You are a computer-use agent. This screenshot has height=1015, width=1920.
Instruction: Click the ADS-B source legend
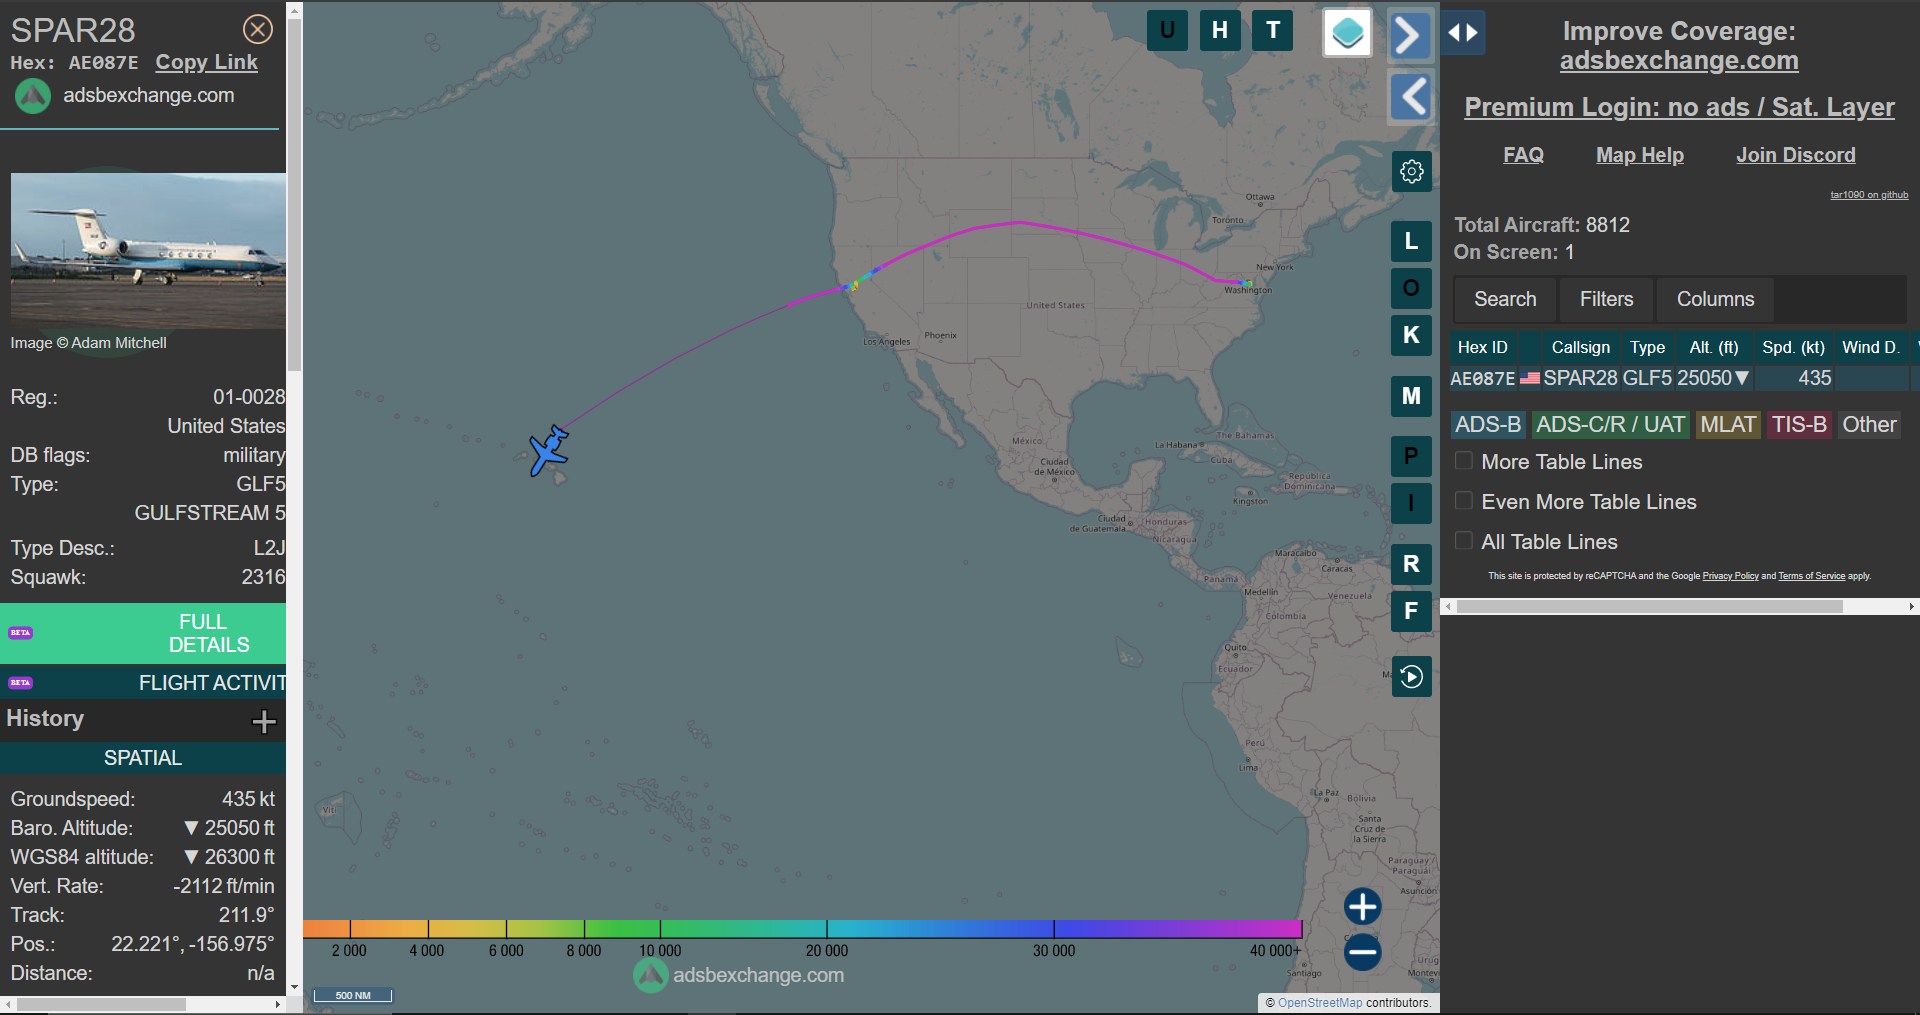[x=1488, y=425]
